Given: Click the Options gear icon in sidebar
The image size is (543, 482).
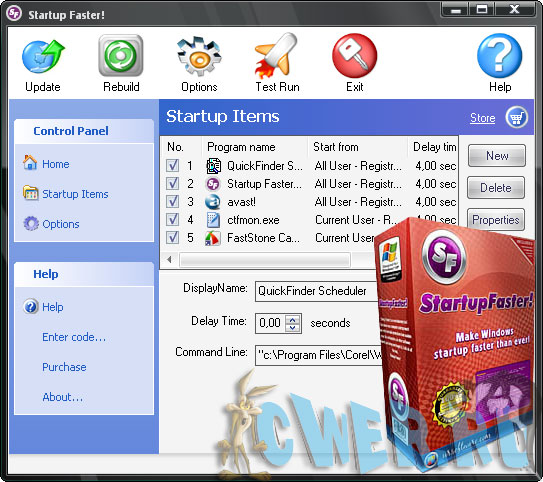Looking at the screenshot, I should (31, 223).
